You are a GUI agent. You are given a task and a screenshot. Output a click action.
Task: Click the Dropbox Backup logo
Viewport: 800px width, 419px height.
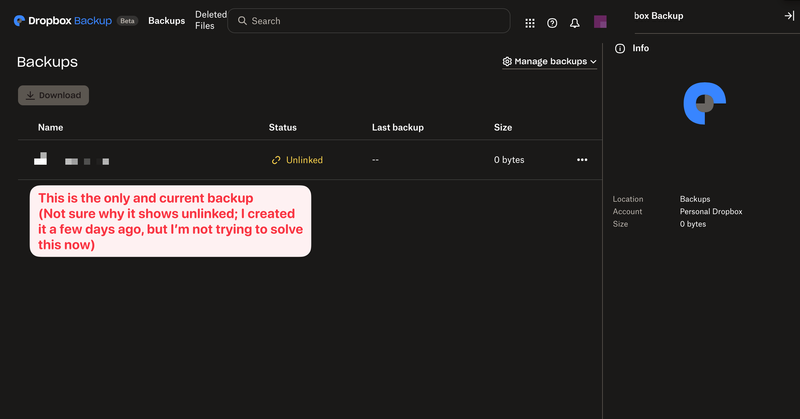(x=62, y=21)
